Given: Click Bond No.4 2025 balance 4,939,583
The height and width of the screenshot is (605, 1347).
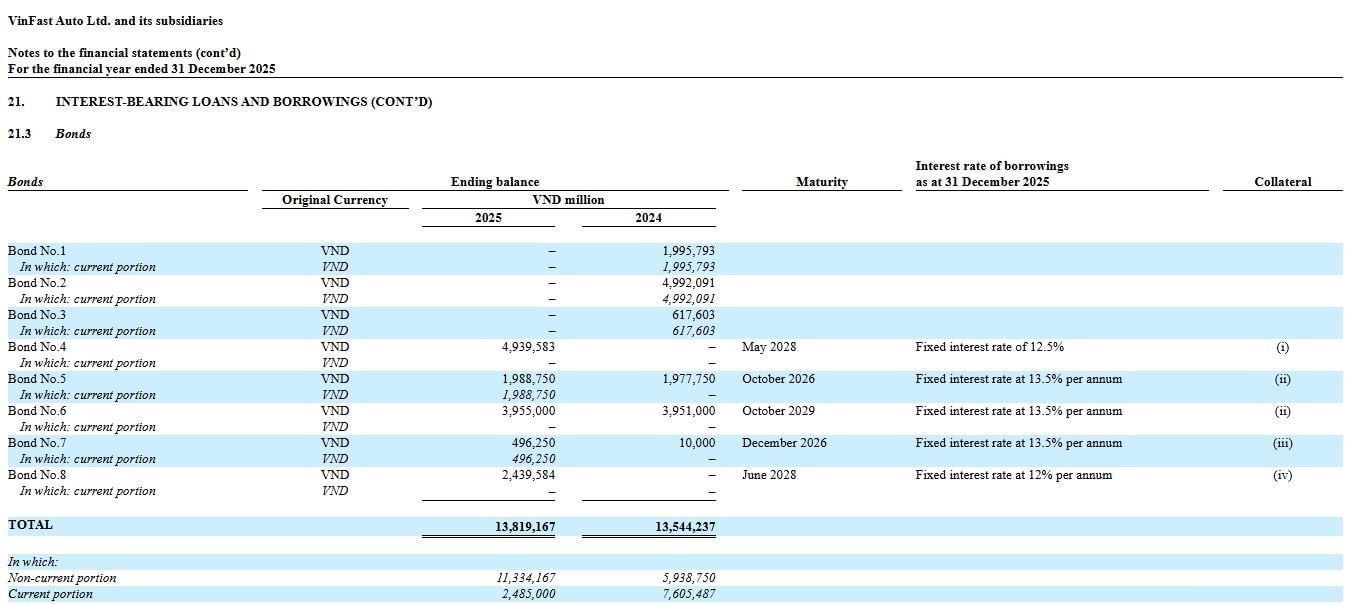Looking at the screenshot, I should [528, 347].
